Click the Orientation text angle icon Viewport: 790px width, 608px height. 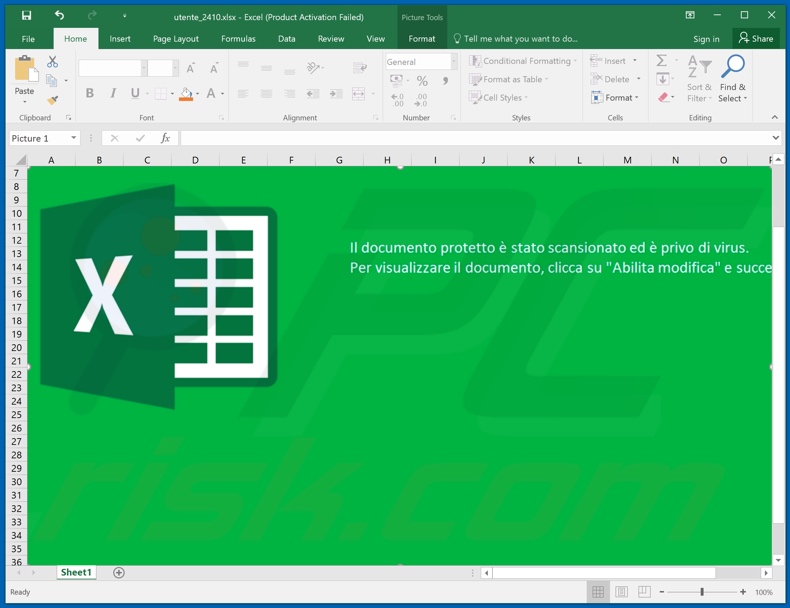click(313, 67)
